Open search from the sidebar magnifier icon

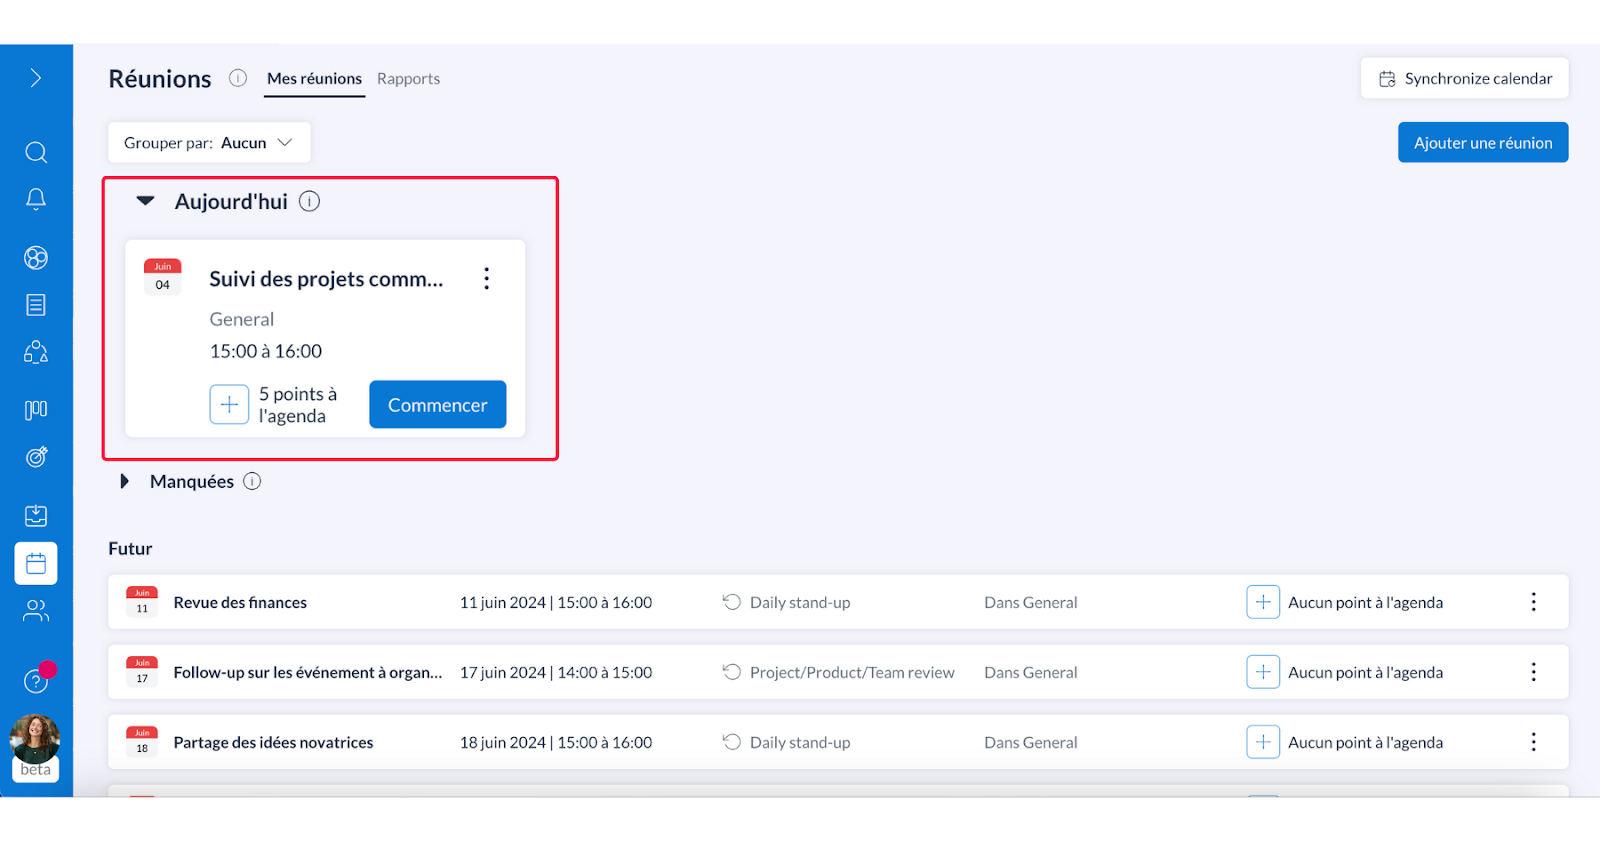point(36,152)
